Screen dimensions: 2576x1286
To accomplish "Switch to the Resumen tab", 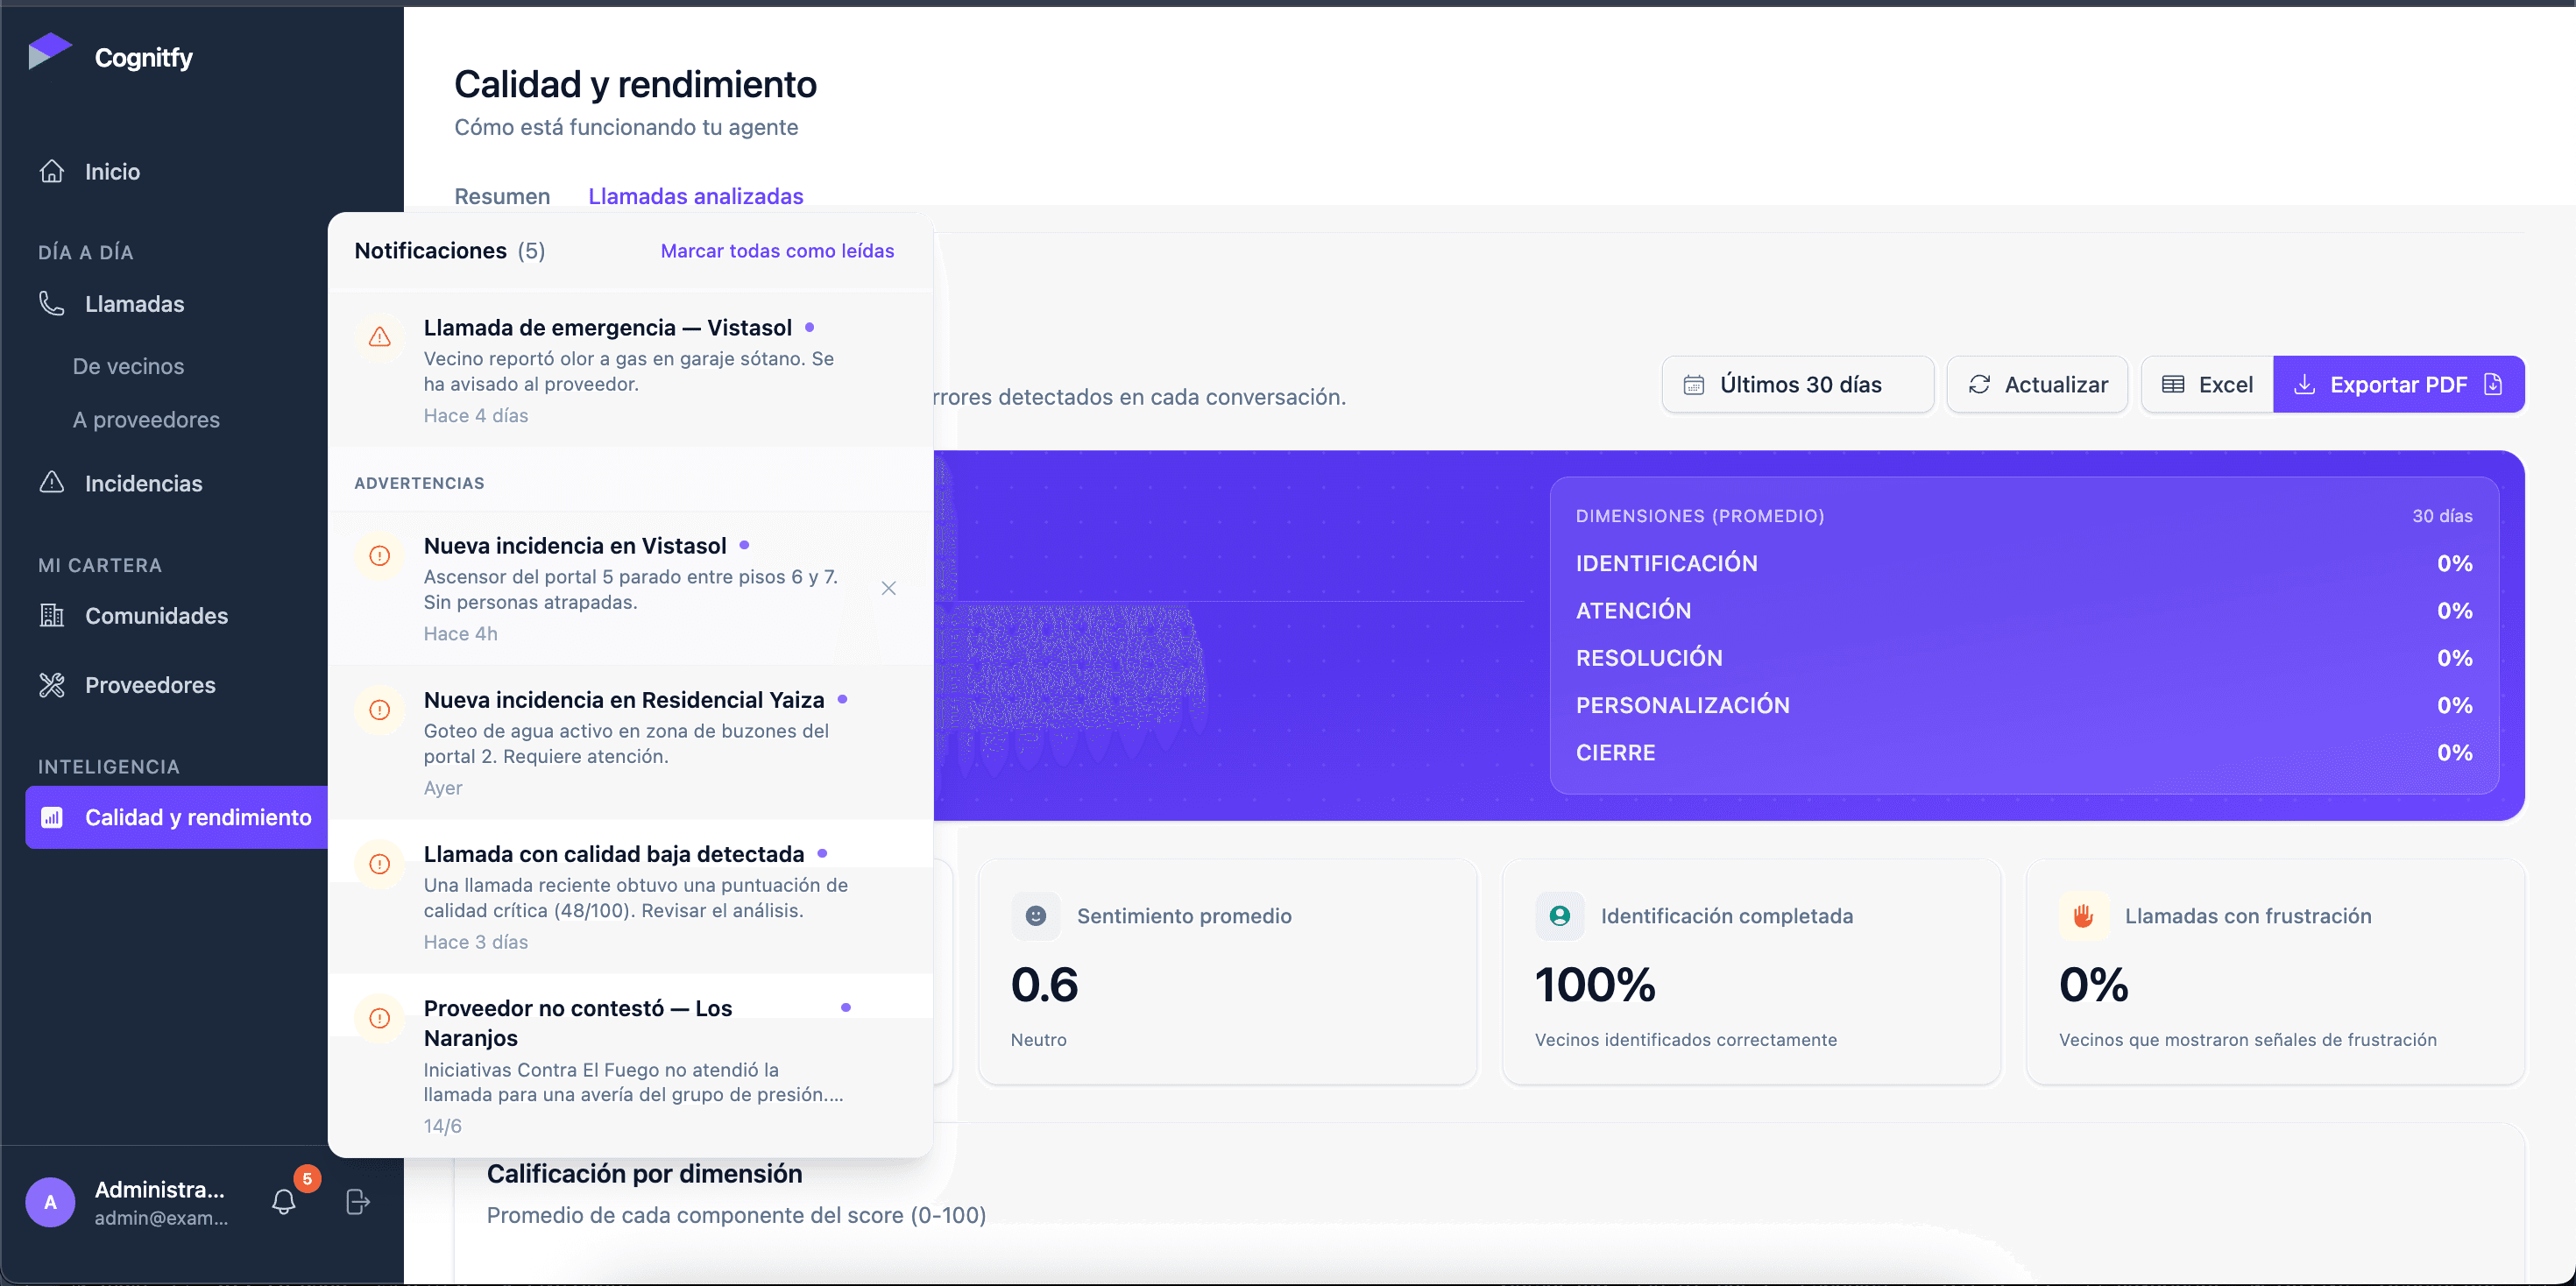I will pos(502,196).
